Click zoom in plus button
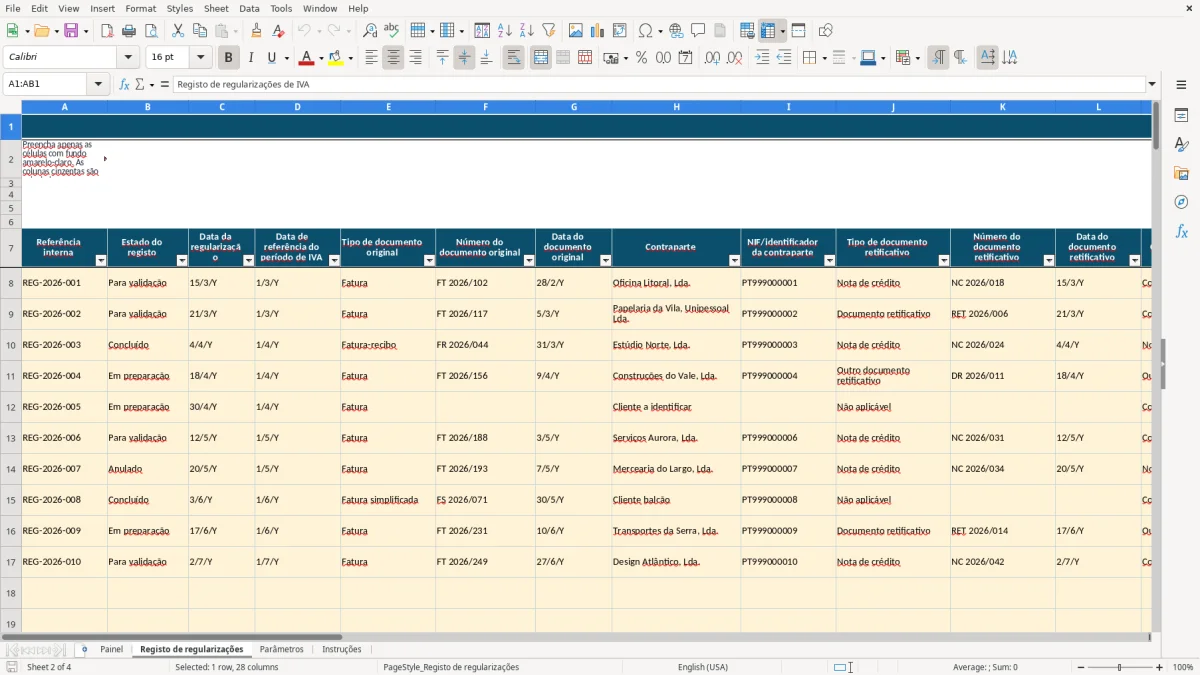This screenshot has height=675, width=1200. [1159, 667]
